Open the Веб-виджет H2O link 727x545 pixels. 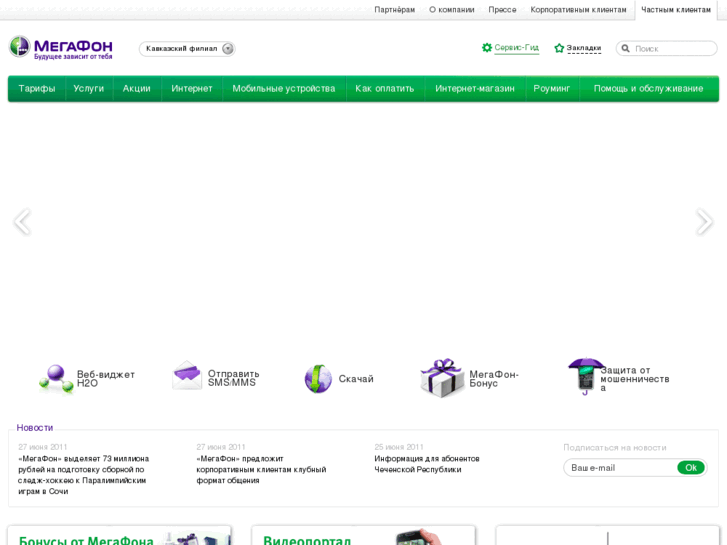point(106,378)
